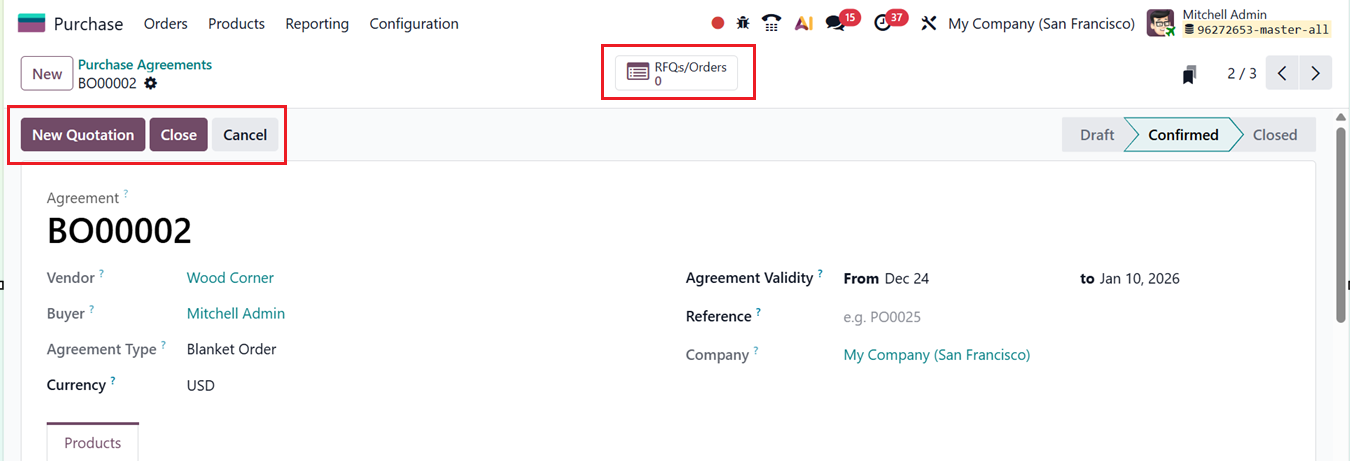Go to the previous record arrow
The image size is (1350, 461).
(1282, 73)
